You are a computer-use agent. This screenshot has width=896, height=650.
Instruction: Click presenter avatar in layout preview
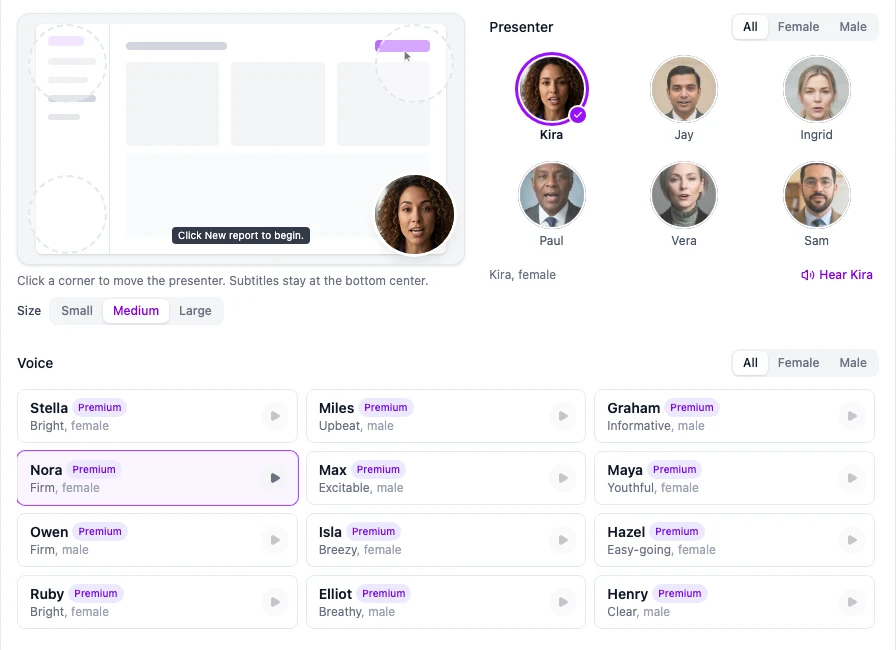pos(414,214)
